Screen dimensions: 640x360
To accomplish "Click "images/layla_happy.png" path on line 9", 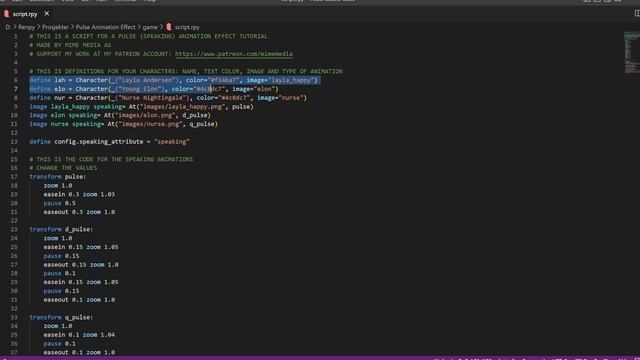I will tap(182, 107).
